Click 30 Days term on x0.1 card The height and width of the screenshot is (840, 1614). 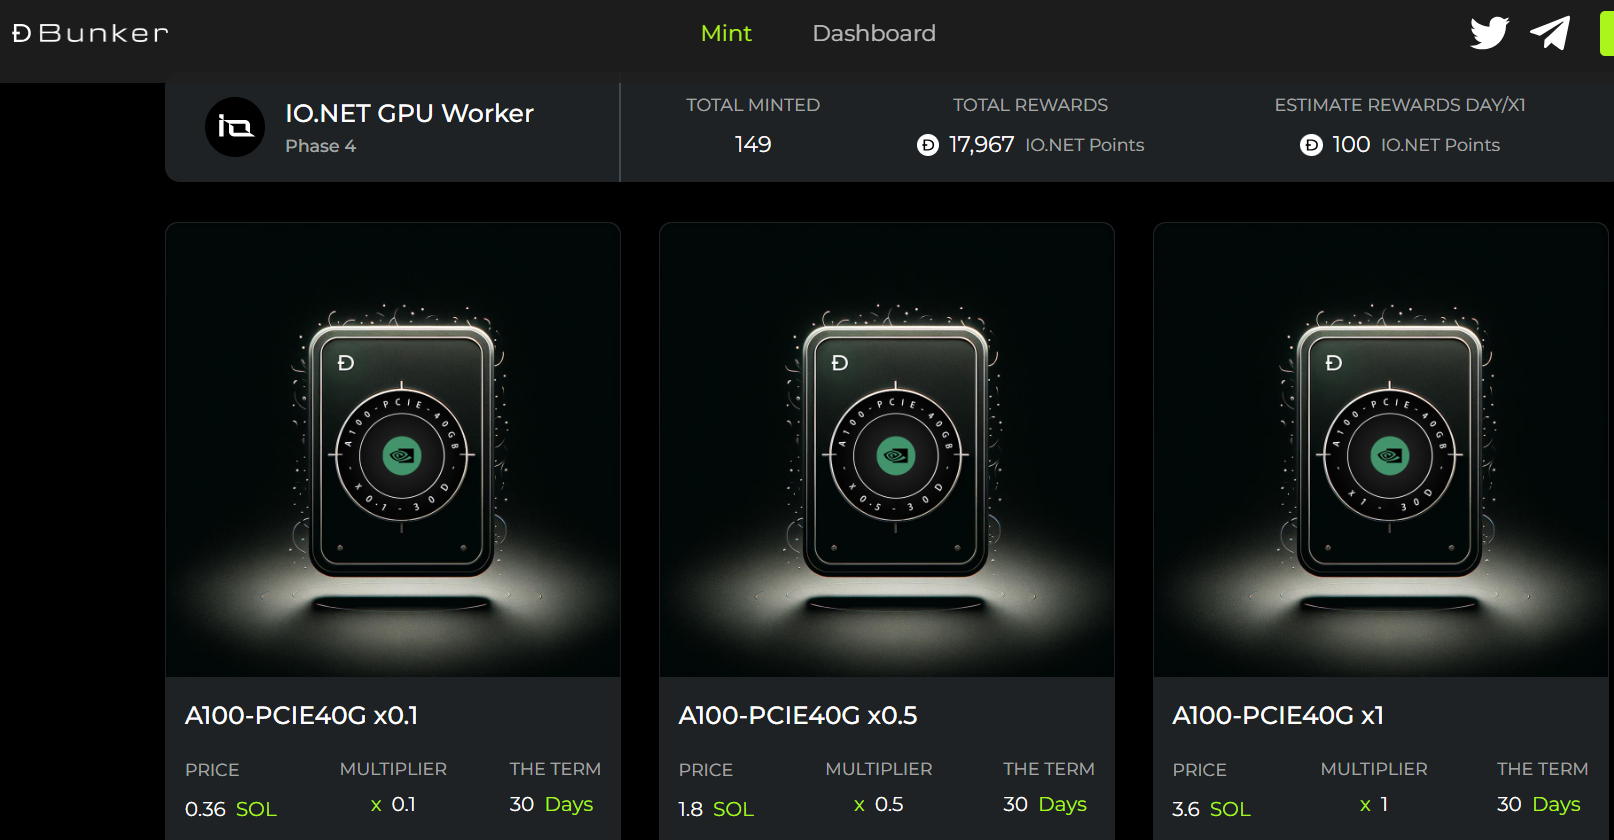[551, 804]
